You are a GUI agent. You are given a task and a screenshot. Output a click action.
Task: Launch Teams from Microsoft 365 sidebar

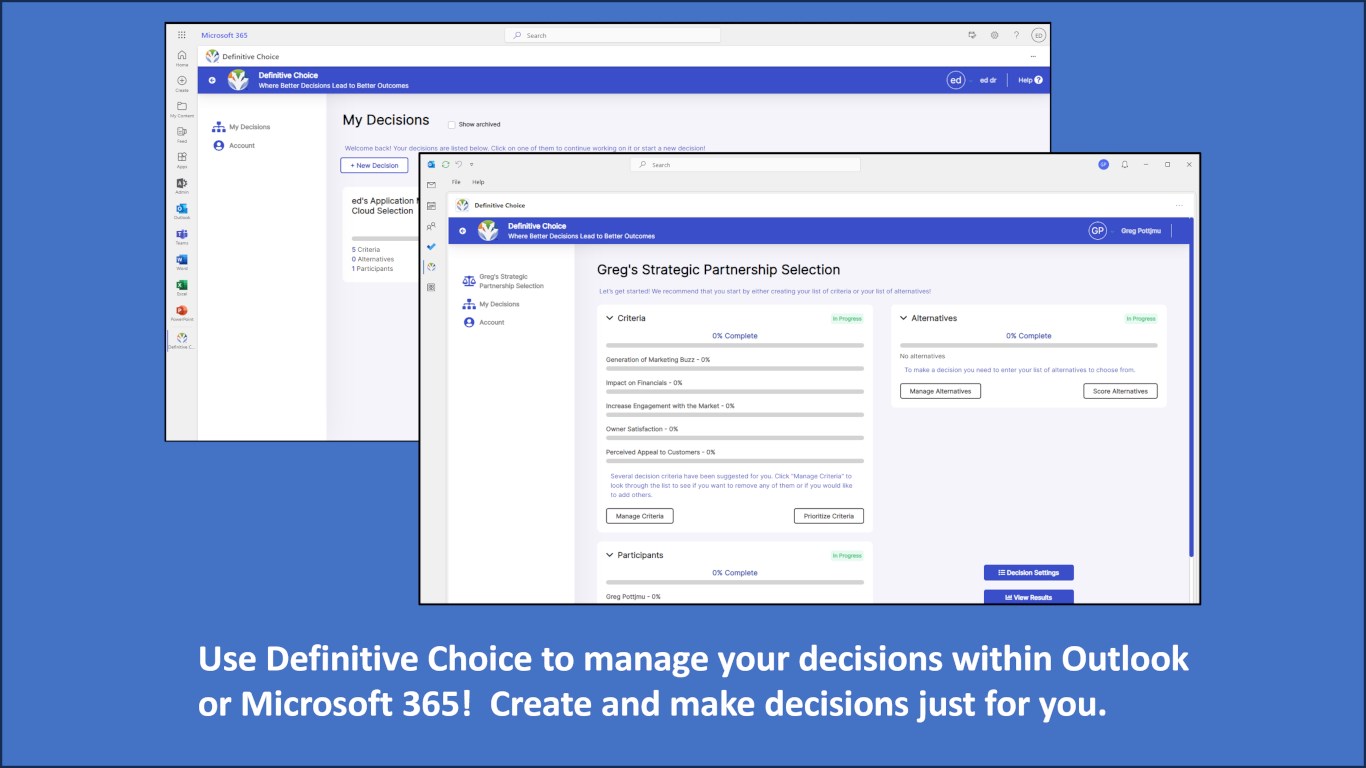click(181, 237)
